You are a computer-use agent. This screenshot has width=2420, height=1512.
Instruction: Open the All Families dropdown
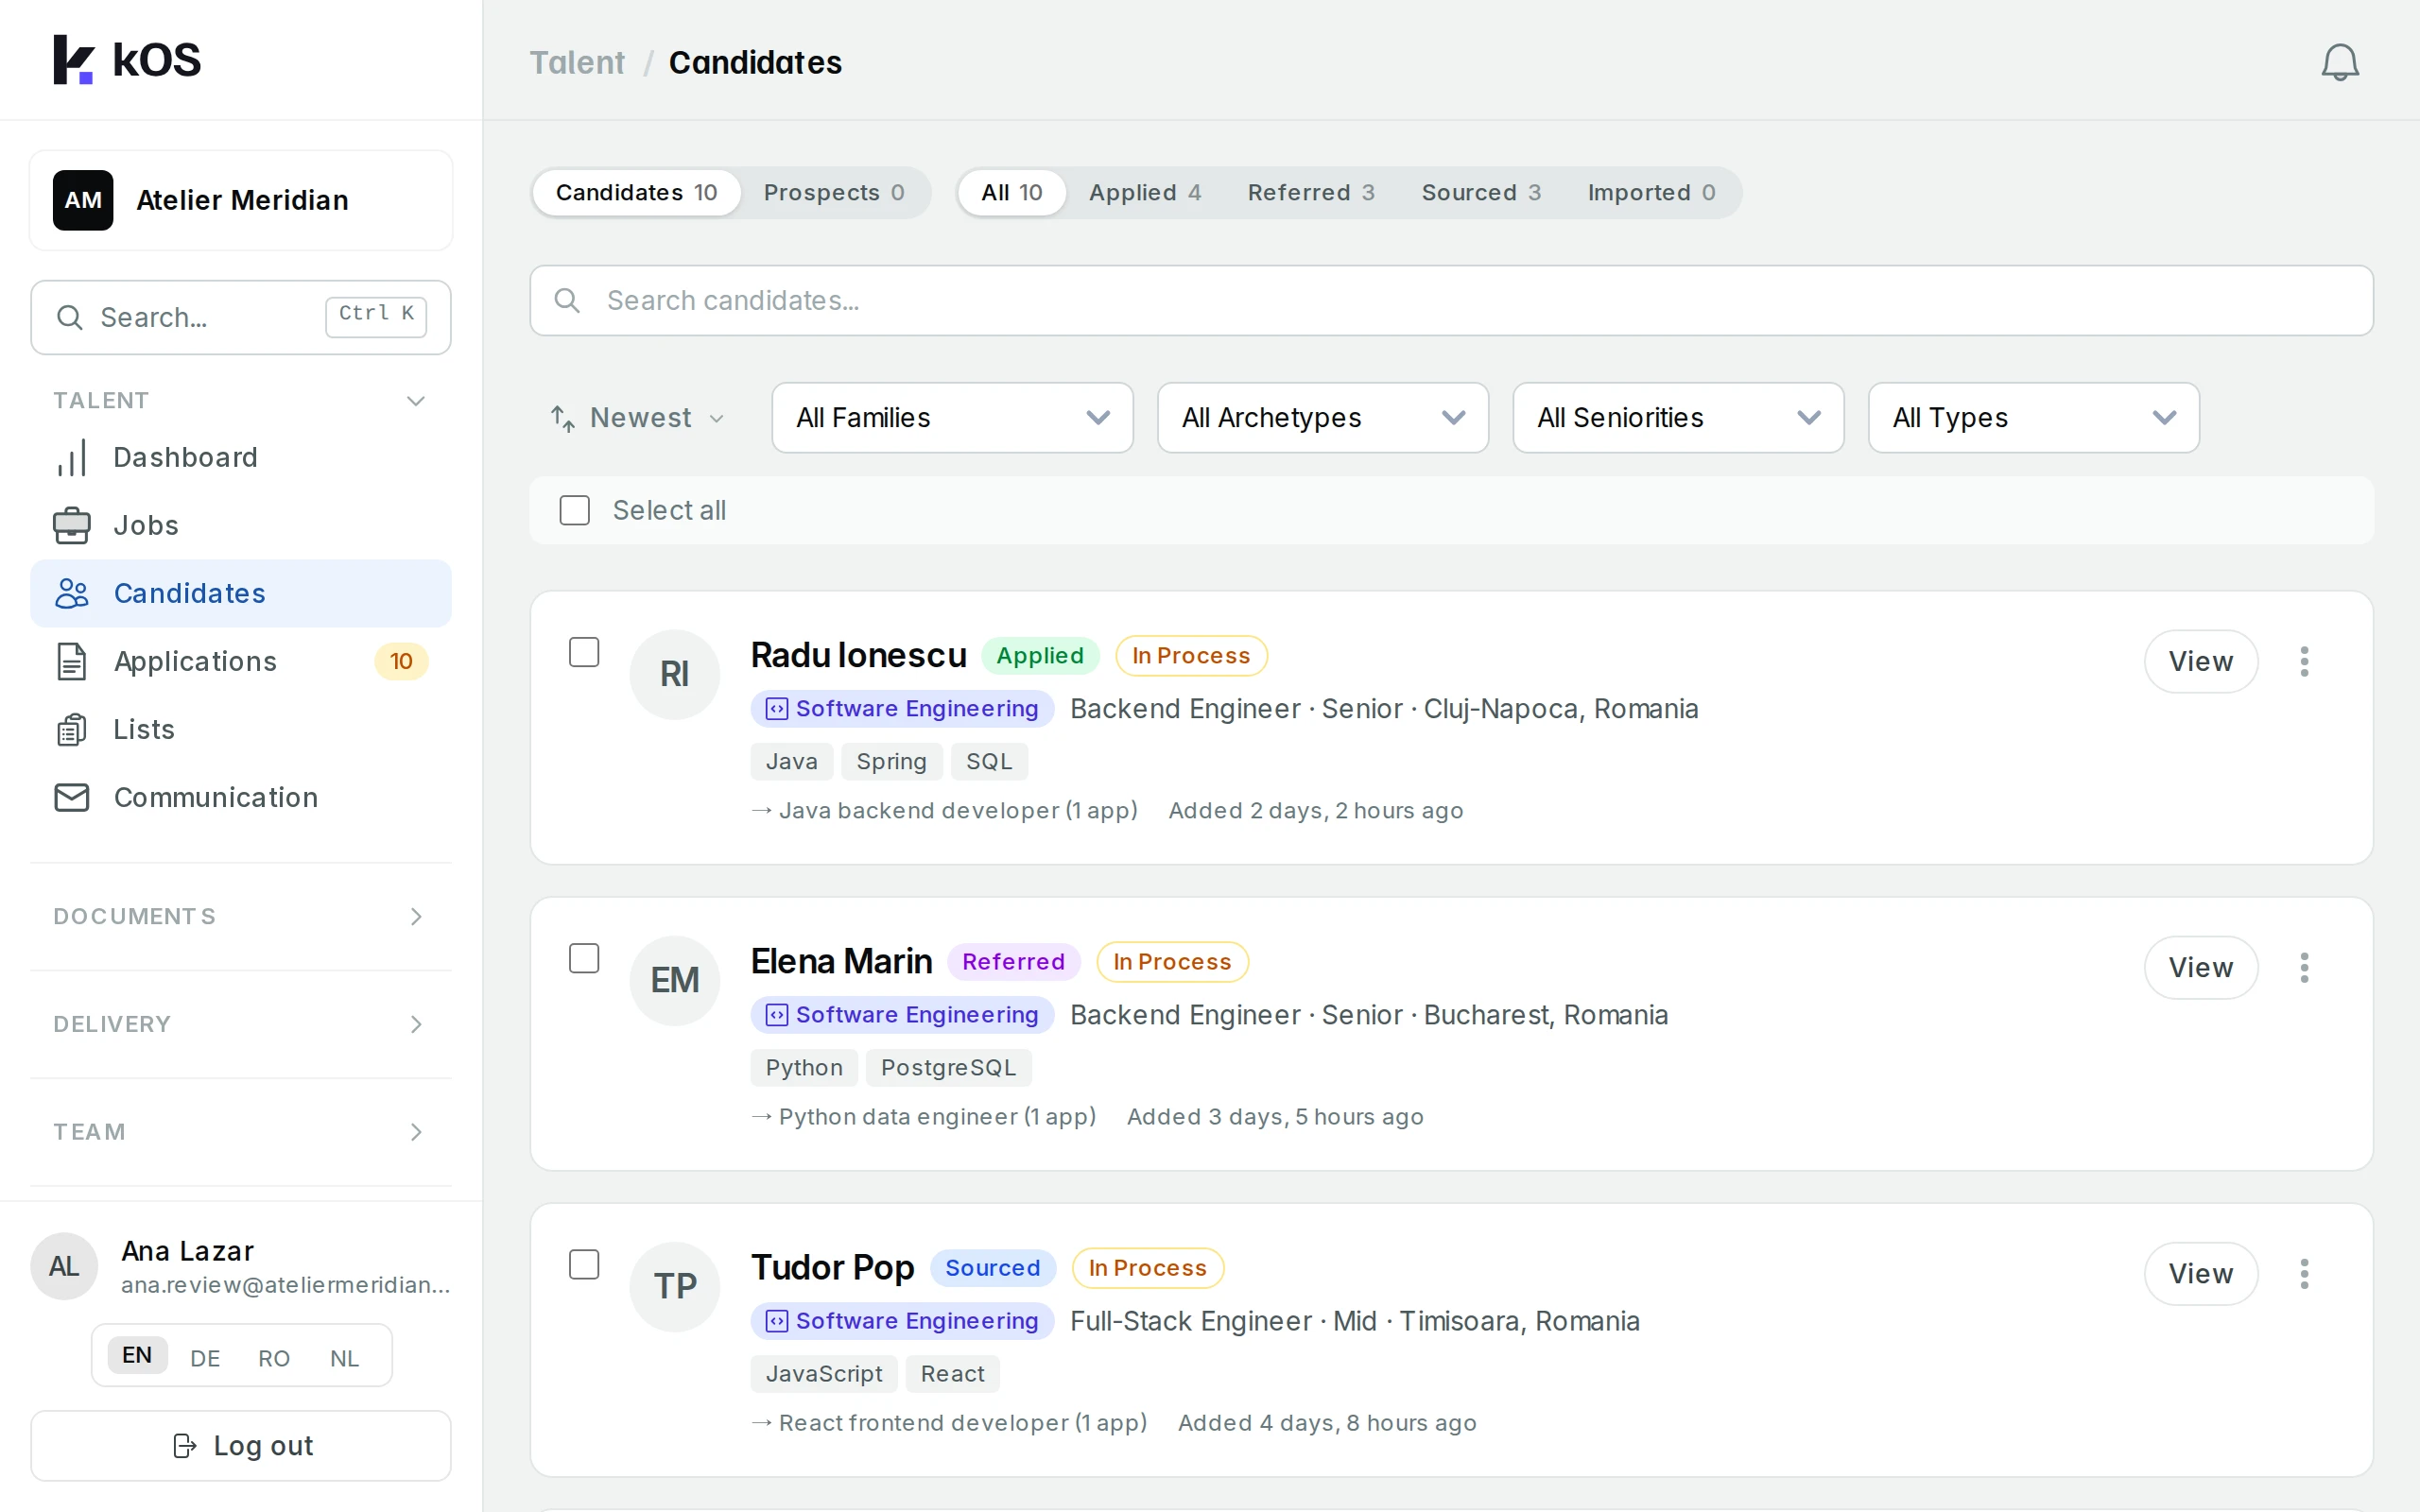click(x=952, y=417)
